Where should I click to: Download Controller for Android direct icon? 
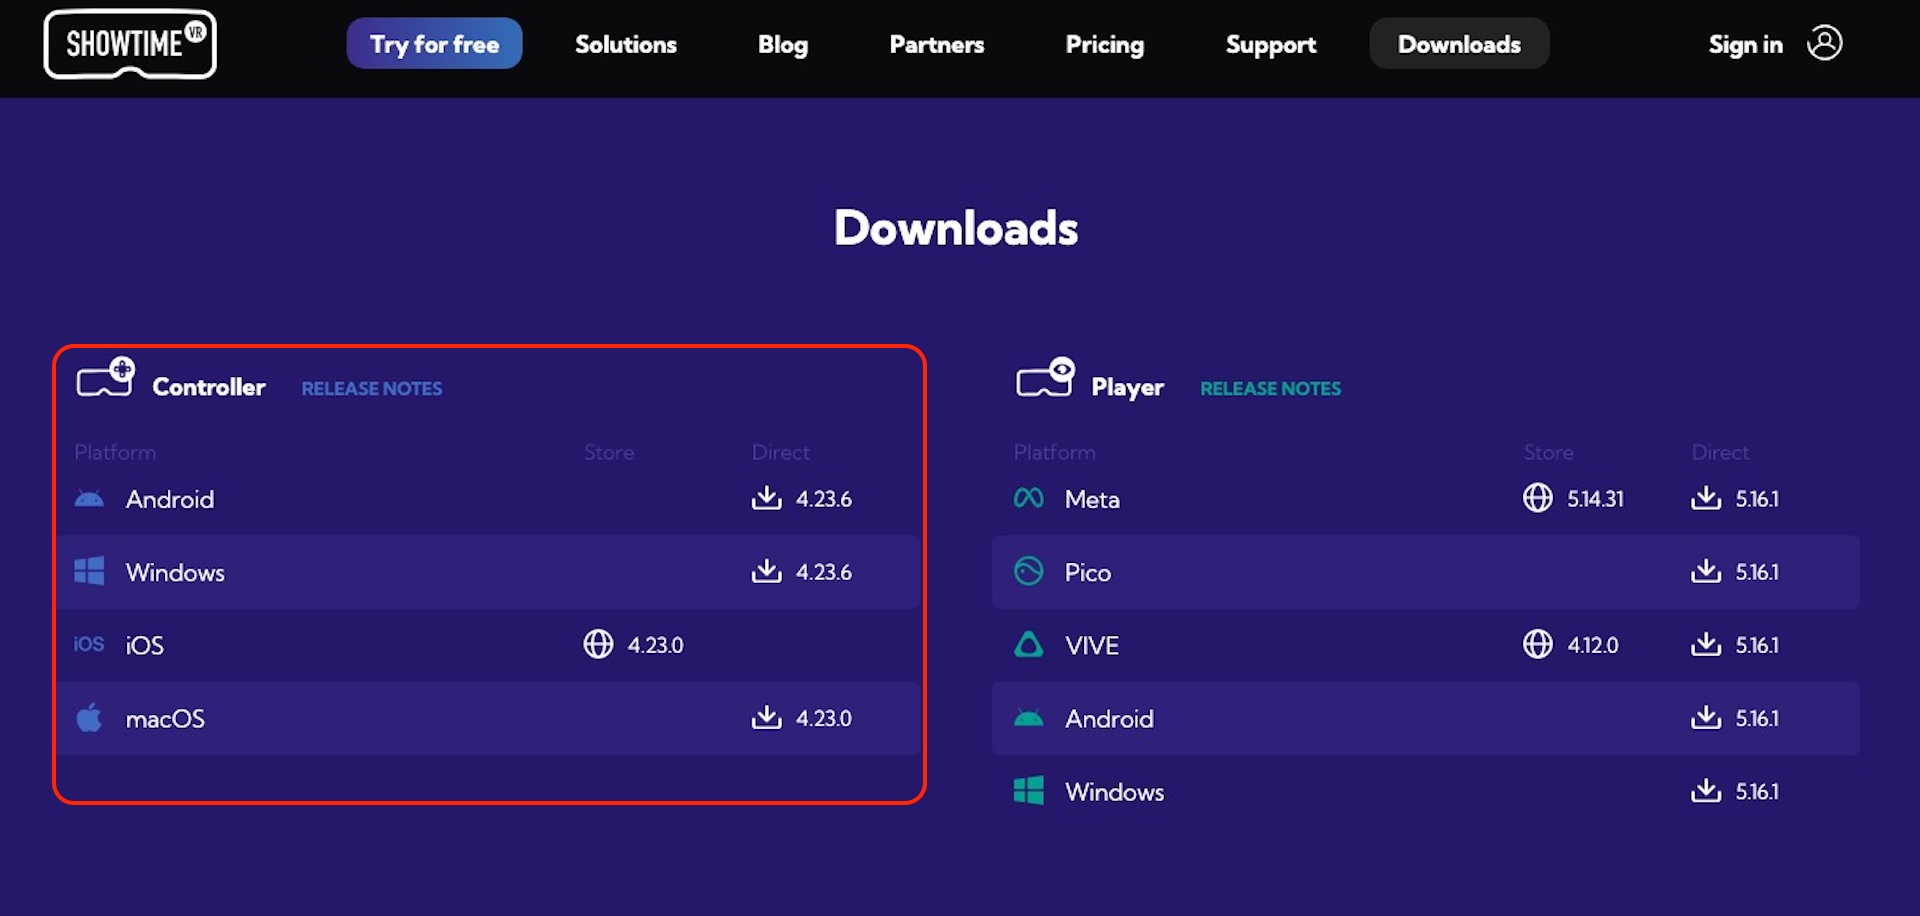(x=767, y=497)
